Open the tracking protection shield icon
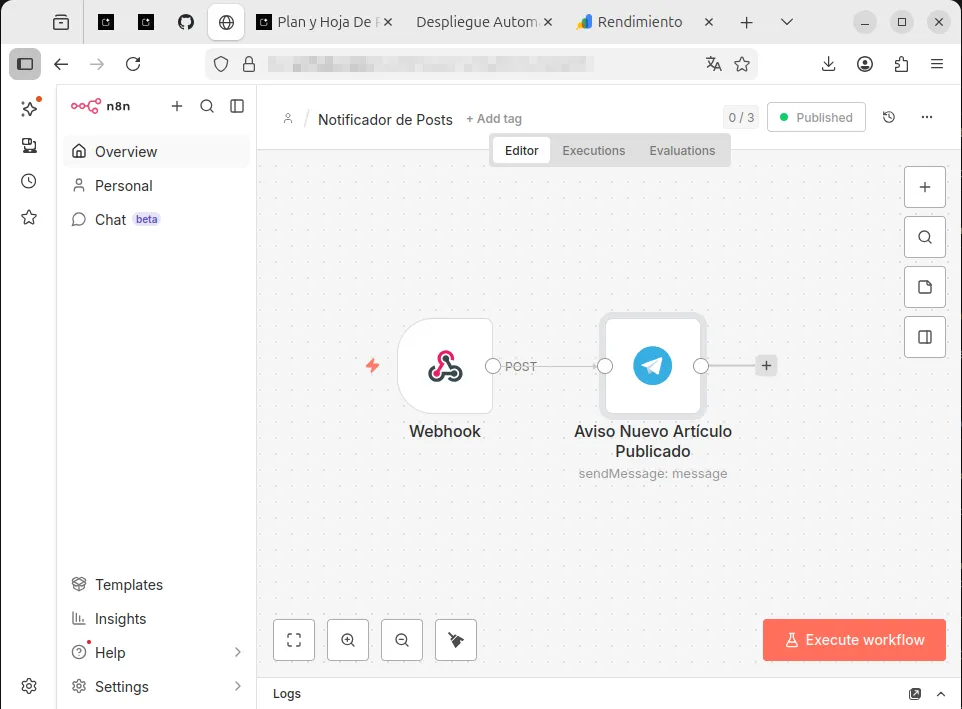The height and width of the screenshot is (709, 962). pyautogui.click(x=221, y=64)
